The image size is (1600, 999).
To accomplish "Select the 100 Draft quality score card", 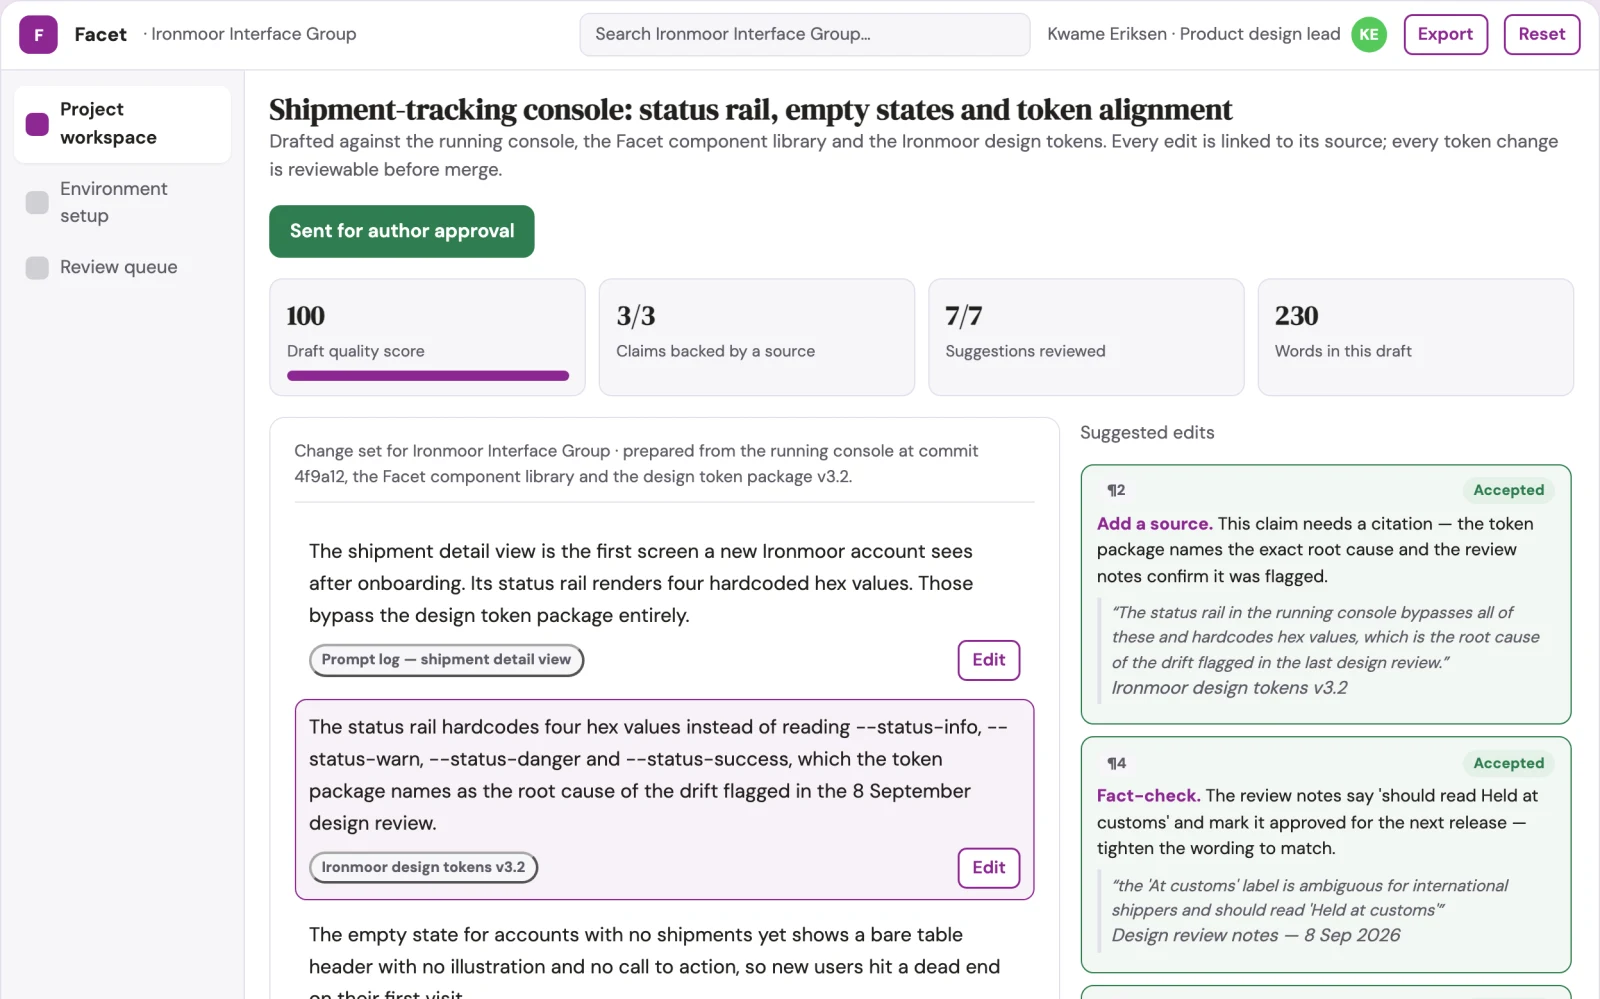I will [x=427, y=337].
